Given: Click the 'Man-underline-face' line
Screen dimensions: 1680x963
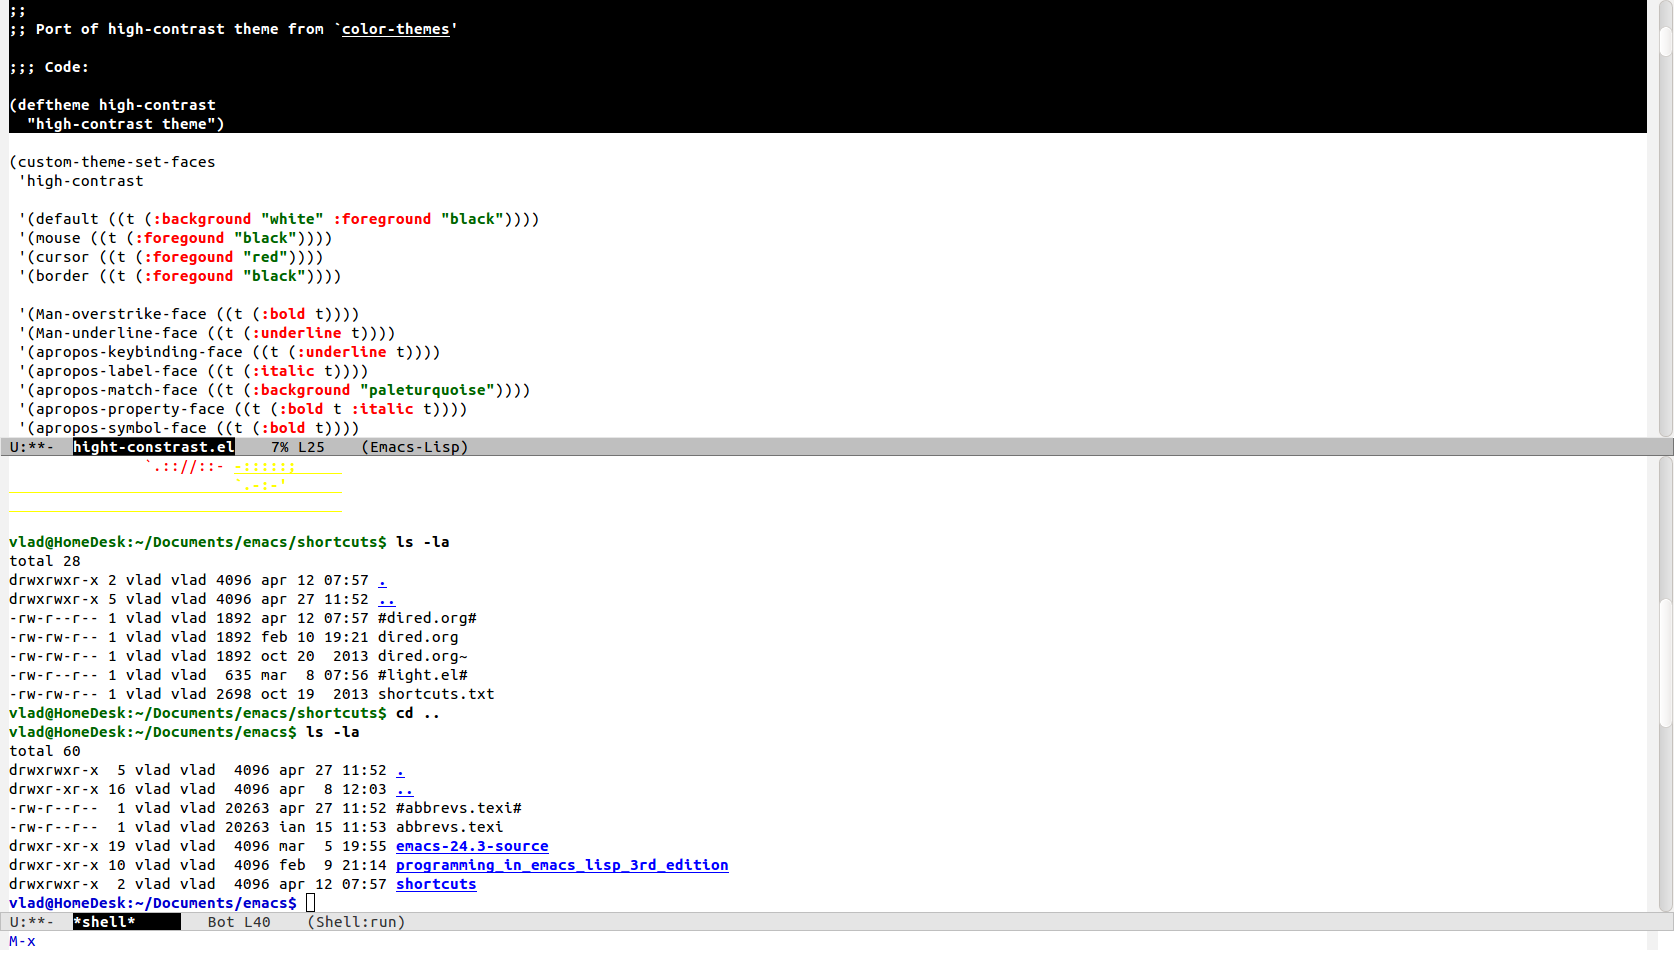Looking at the screenshot, I should pos(207,333).
